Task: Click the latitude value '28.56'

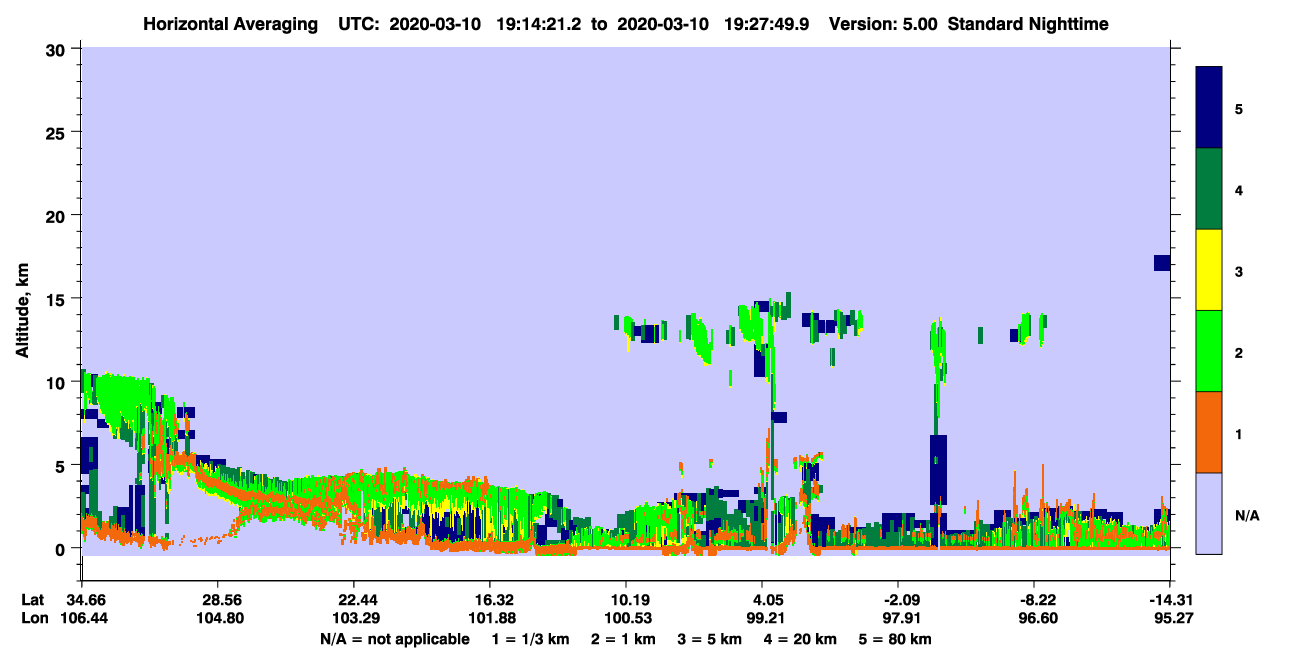Action: [217, 600]
